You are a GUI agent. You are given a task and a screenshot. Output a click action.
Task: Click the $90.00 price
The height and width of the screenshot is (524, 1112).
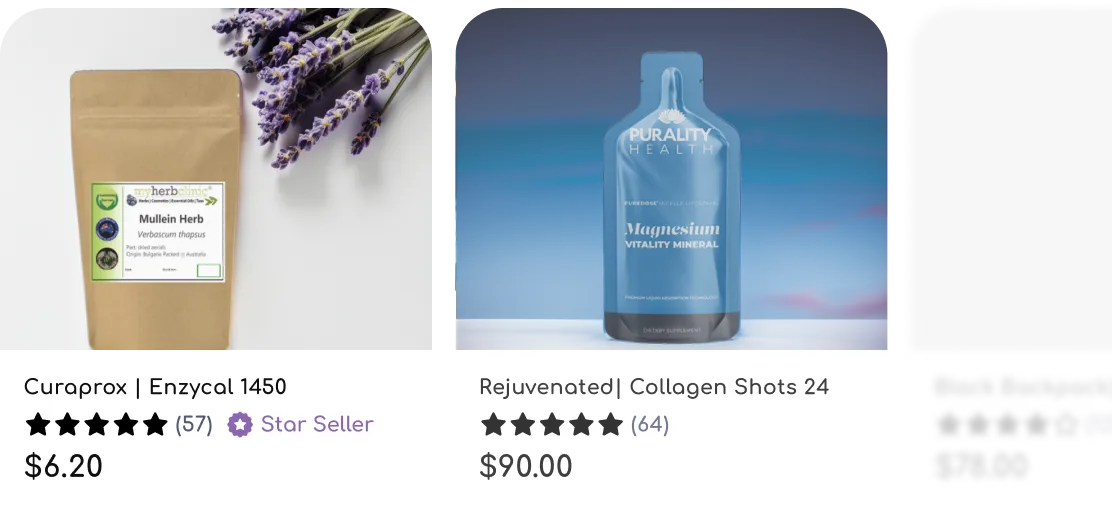[x=526, y=466]
